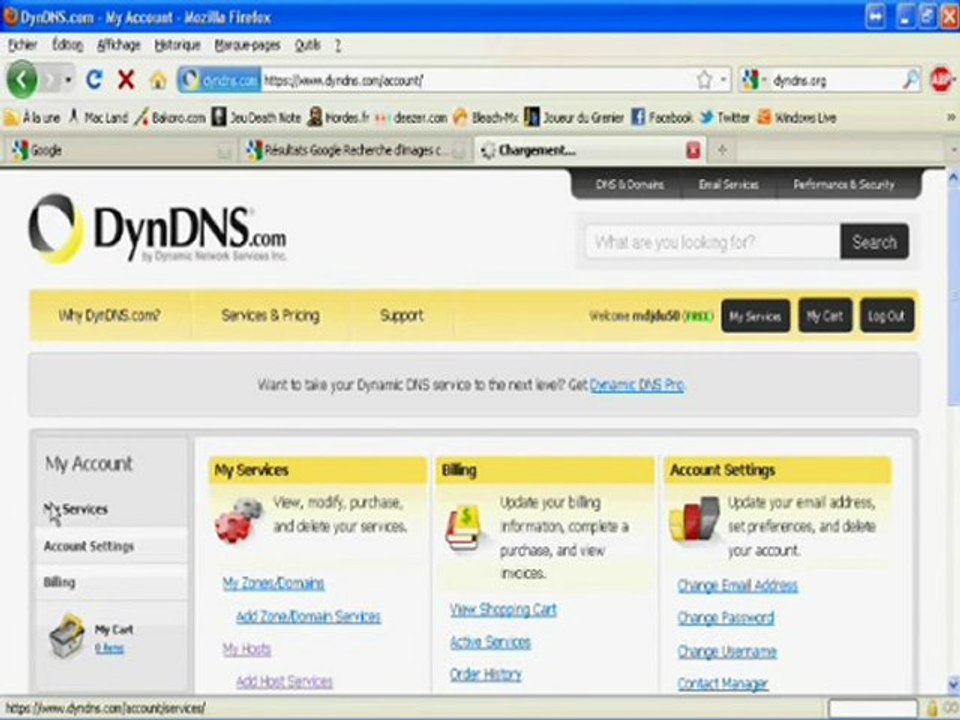Select Account Settings in the sidebar
The width and height of the screenshot is (960, 720).
89,546
